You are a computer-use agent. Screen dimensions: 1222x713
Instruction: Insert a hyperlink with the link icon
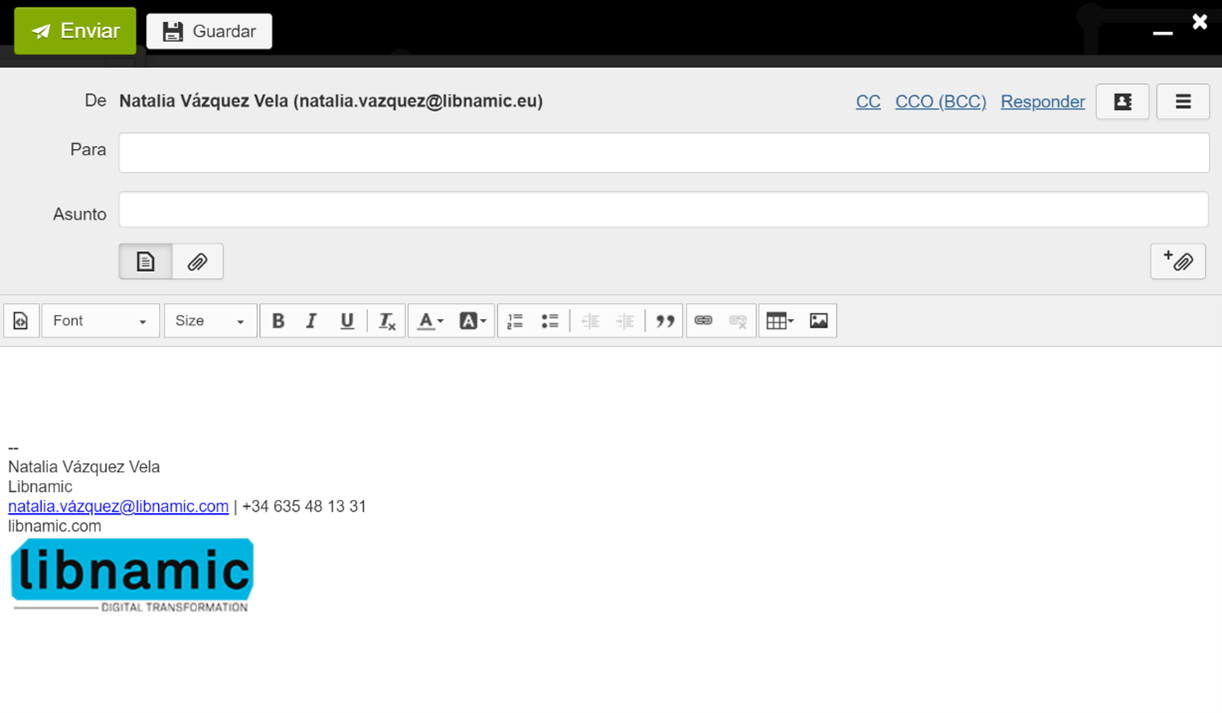(x=703, y=321)
